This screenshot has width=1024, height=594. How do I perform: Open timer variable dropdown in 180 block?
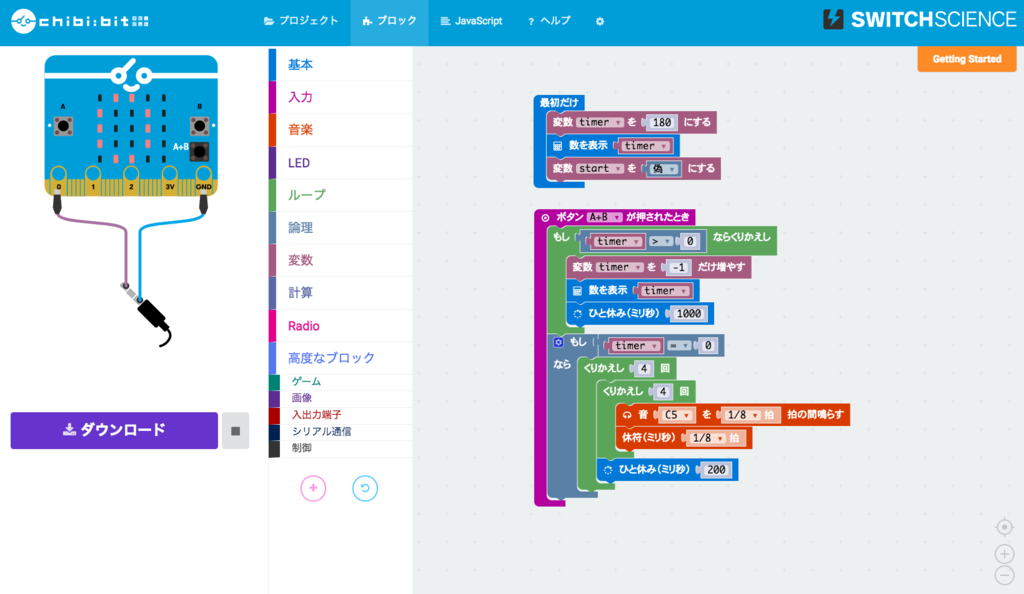click(600, 122)
